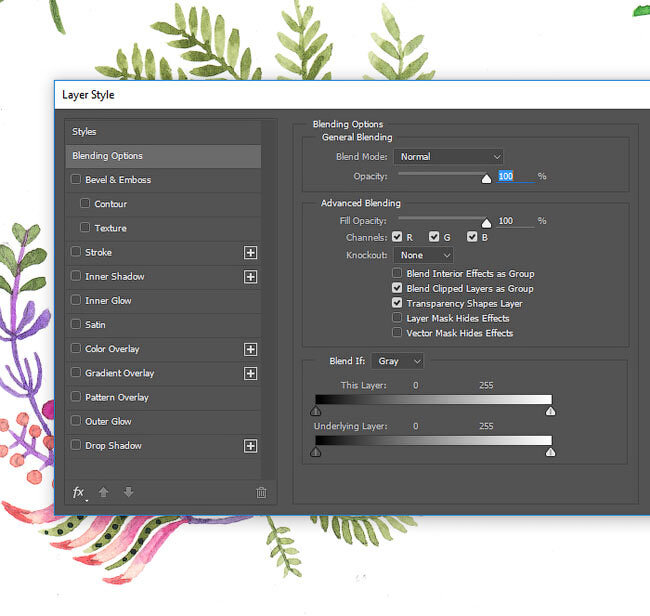Click This Layer black point slider handle
Screen dimensions: 650x616
tap(315, 411)
